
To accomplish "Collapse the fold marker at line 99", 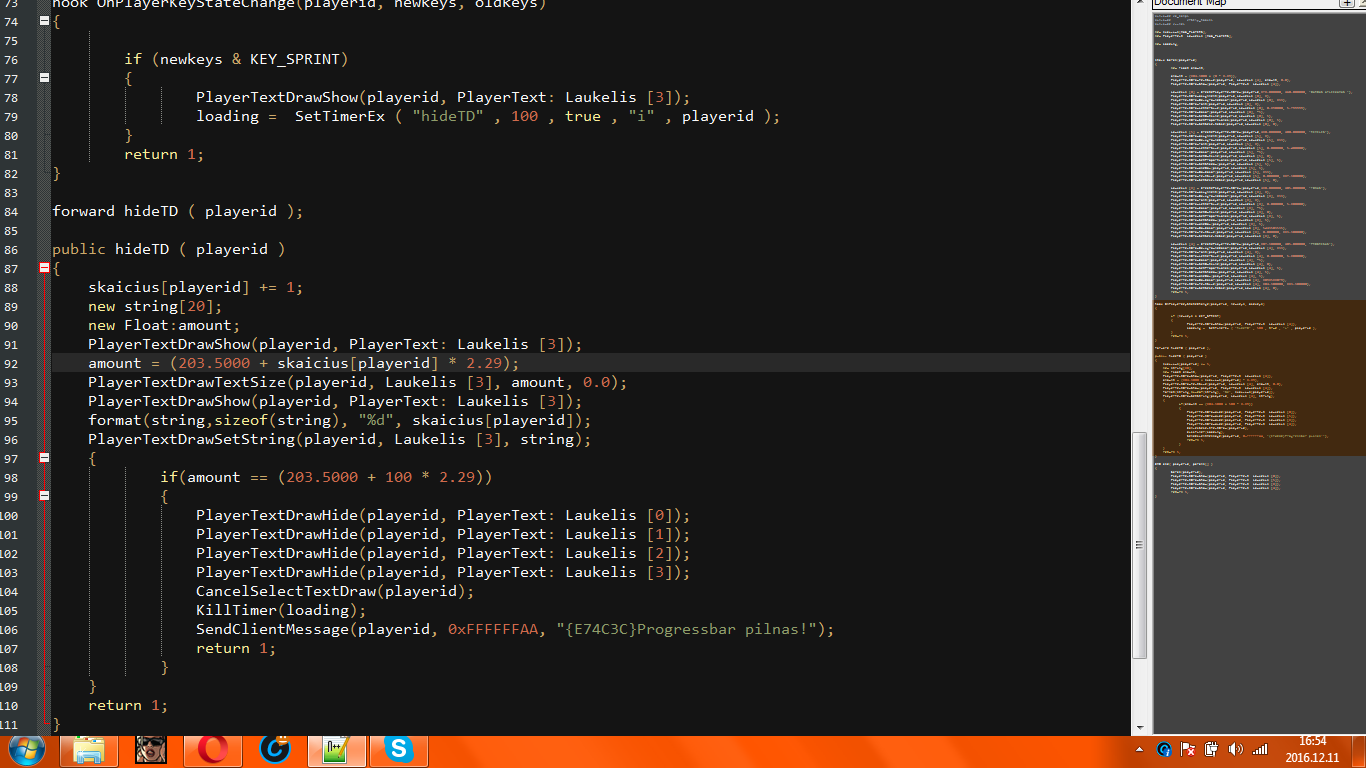I will click(x=44, y=495).
